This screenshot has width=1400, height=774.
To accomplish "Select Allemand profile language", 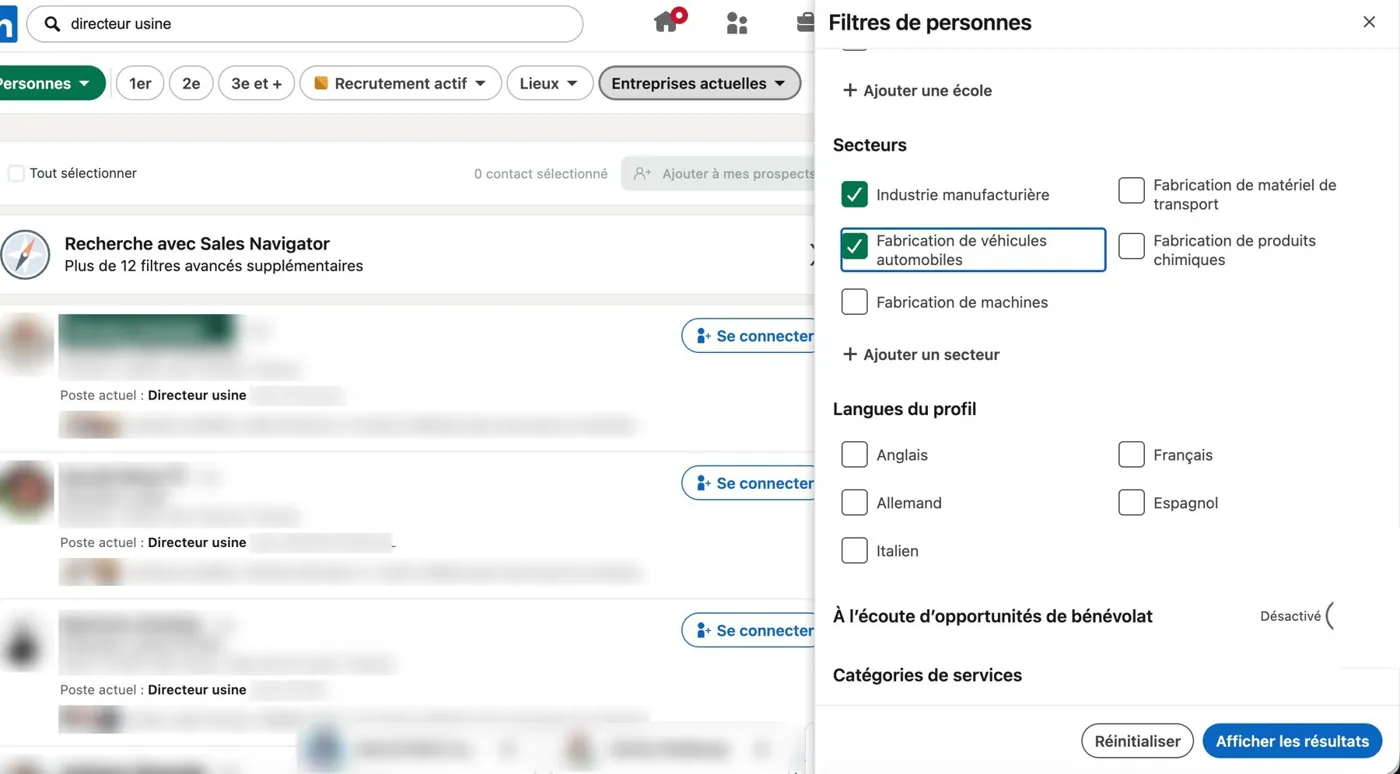I will [x=854, y=502].
